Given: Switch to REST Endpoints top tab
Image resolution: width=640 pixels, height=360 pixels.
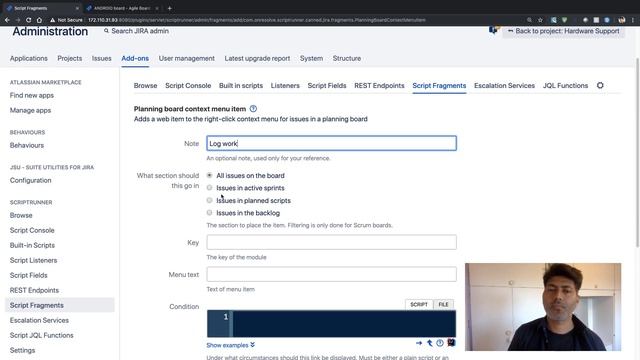Looking at the screenshot, I should coord(379,85).
